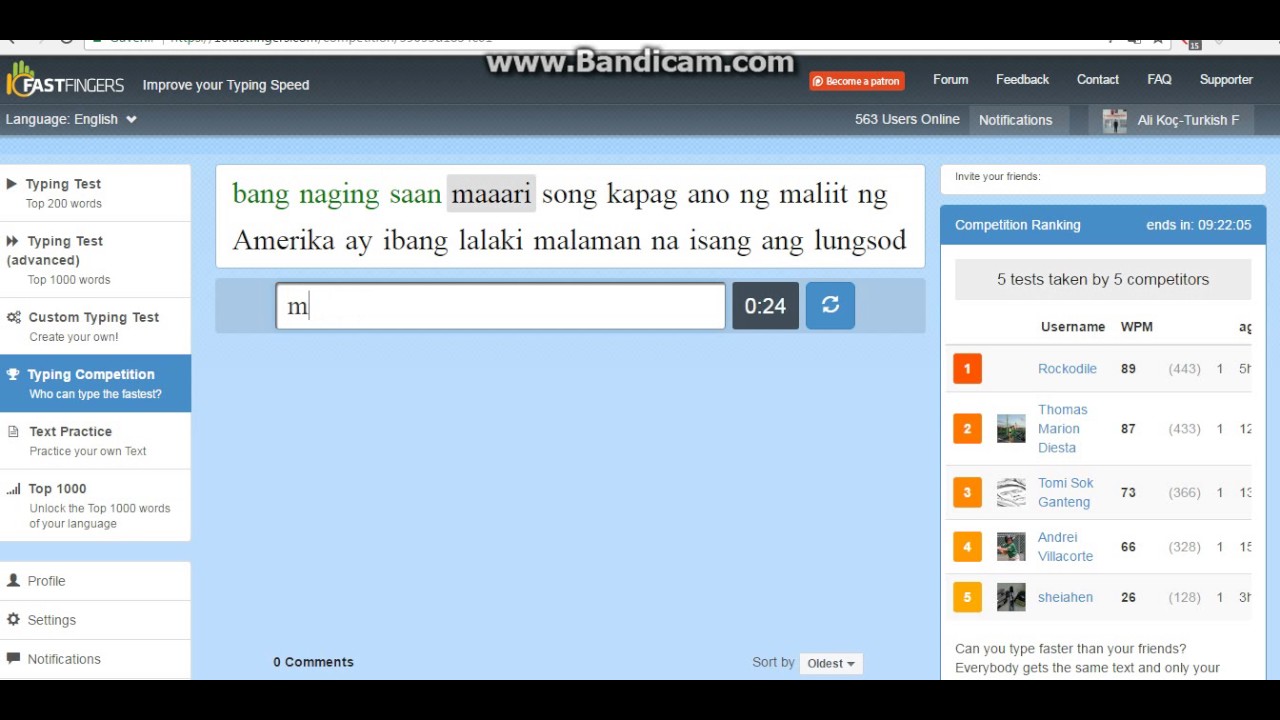Open Typing Test (advanced) fast-forward icon
Image resolution: width=1280 pixels, height=720 pixels.
pos(13,241)
